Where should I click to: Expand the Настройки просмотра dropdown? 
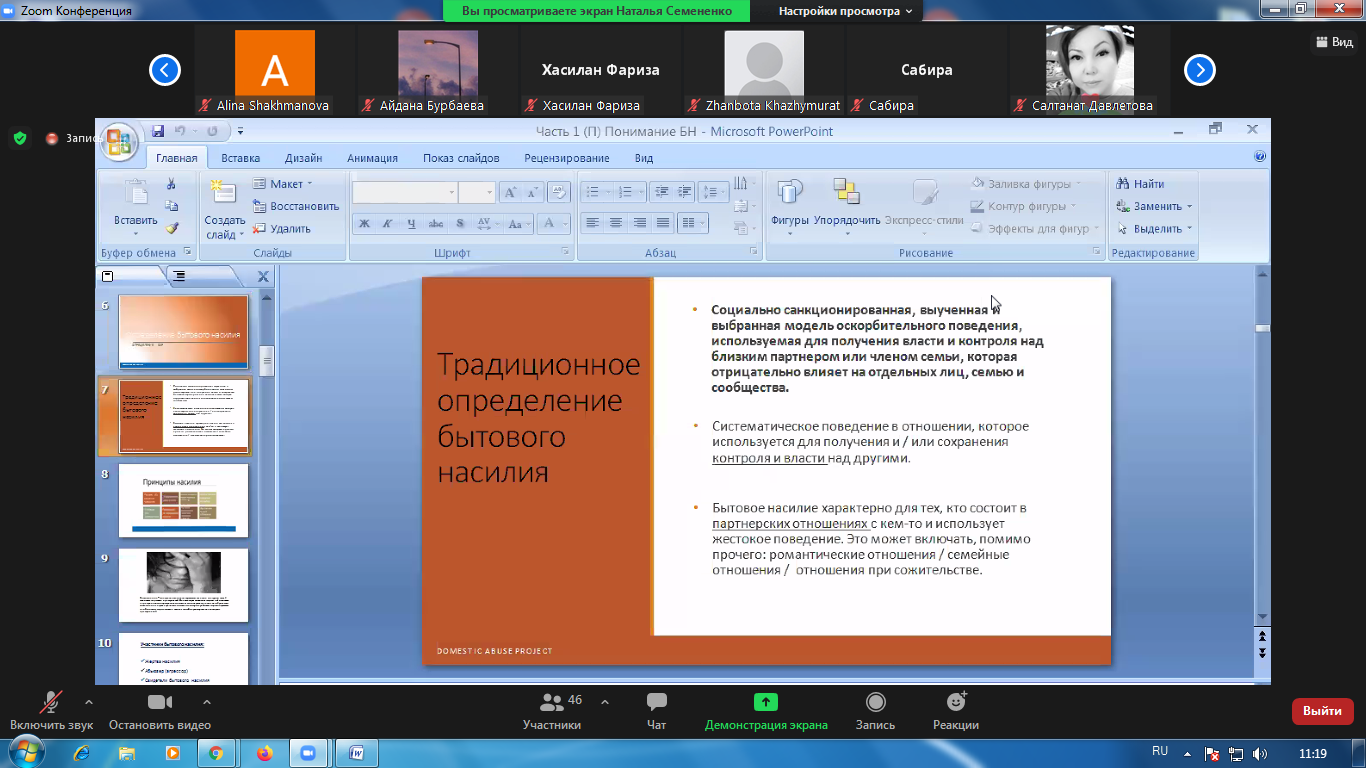pos(845,11)
